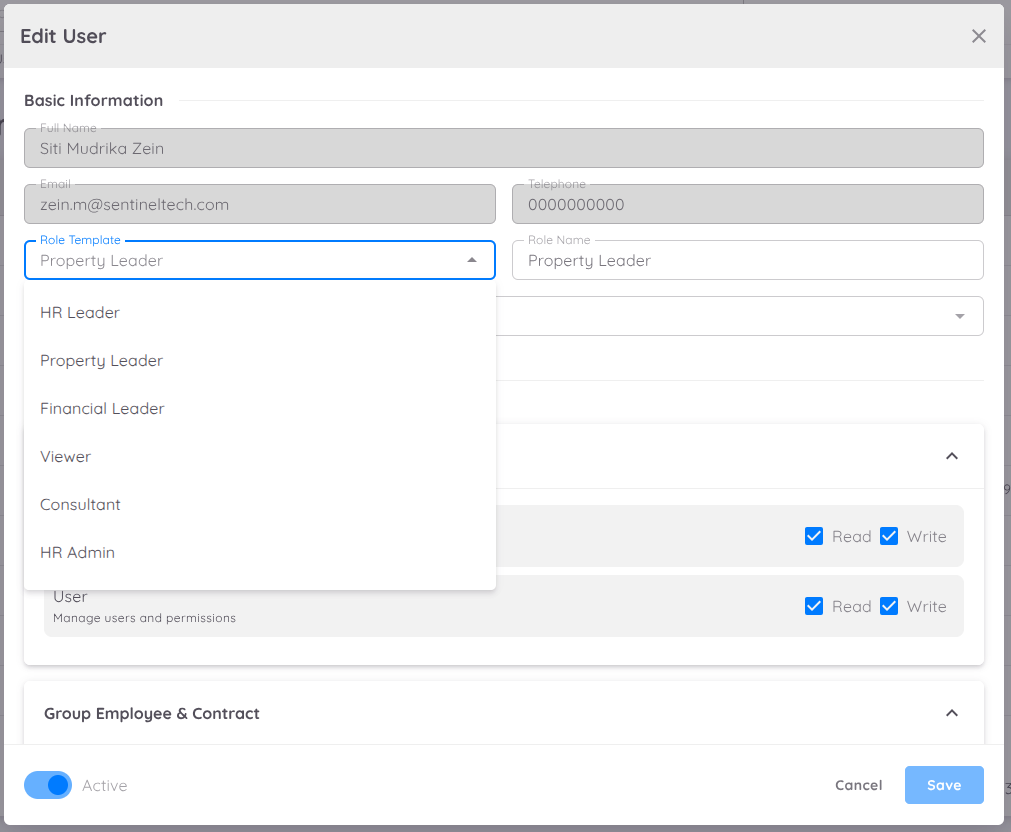
Task: Collapse the Group Employee & Contract section
Action: point(951,713)
